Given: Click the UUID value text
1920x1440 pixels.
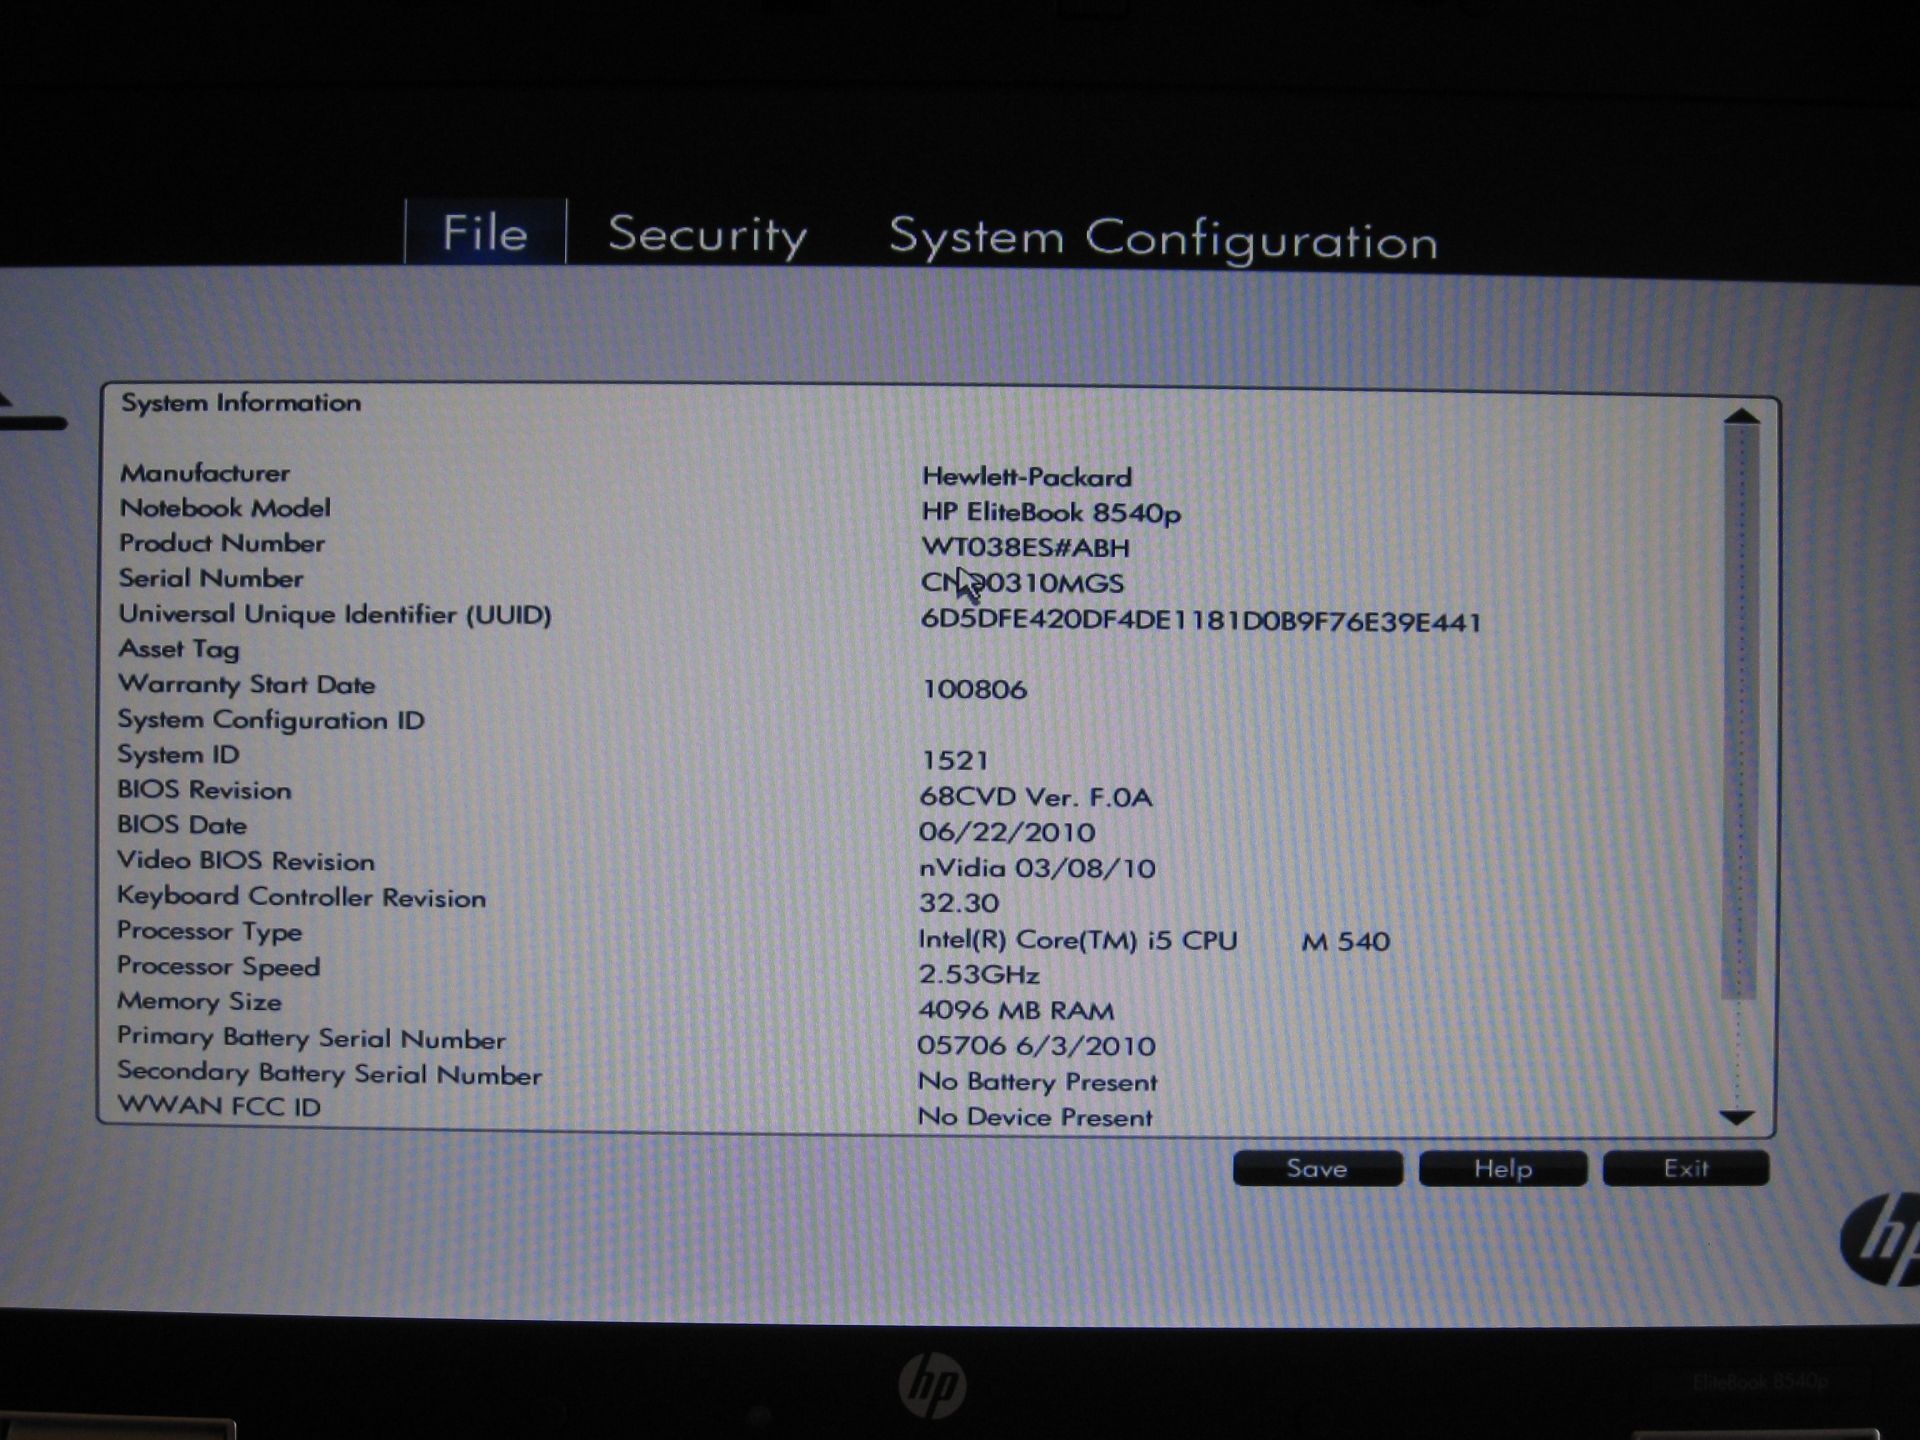Looking at the screenshot, I should pyautogui.click(x=1200, y=621).
